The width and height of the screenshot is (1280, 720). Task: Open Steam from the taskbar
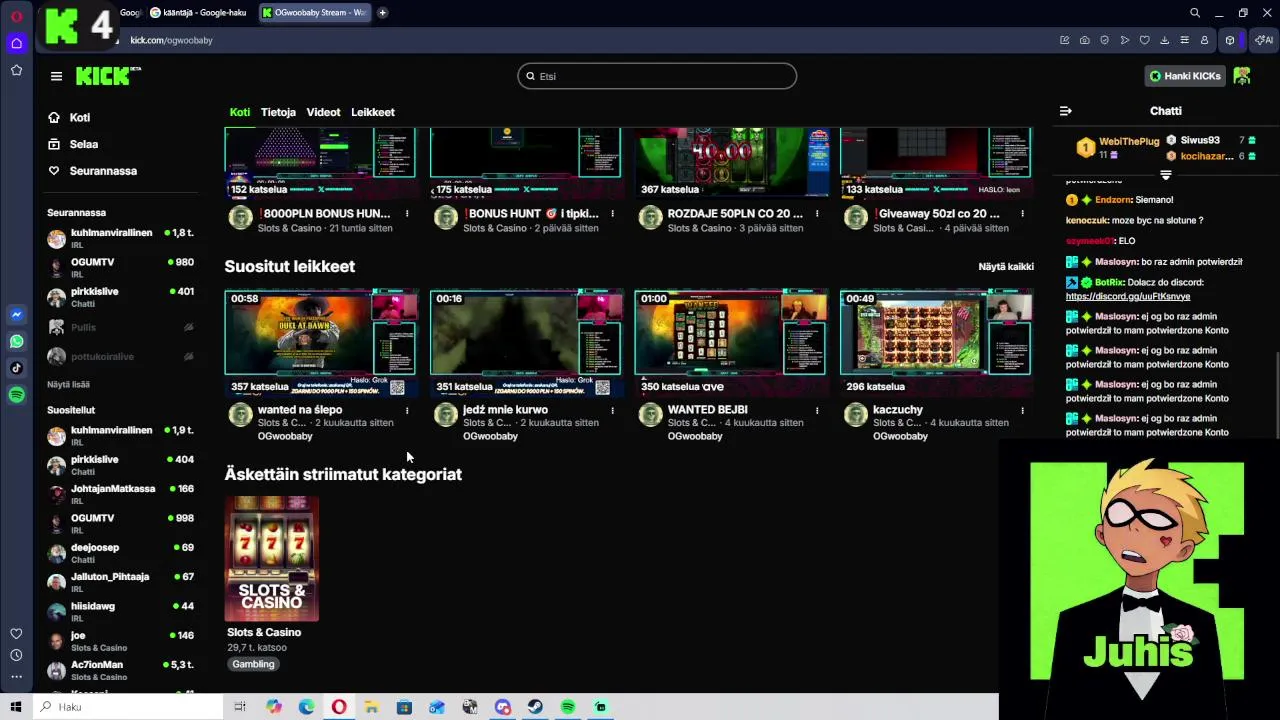535,707
